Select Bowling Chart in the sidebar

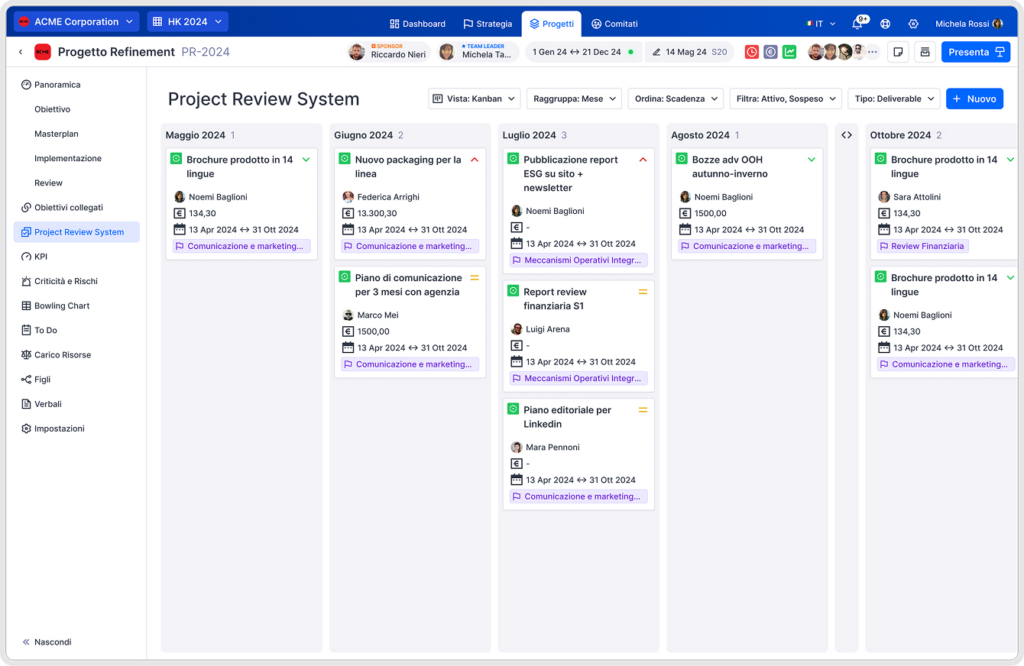(x=62, y=306)
